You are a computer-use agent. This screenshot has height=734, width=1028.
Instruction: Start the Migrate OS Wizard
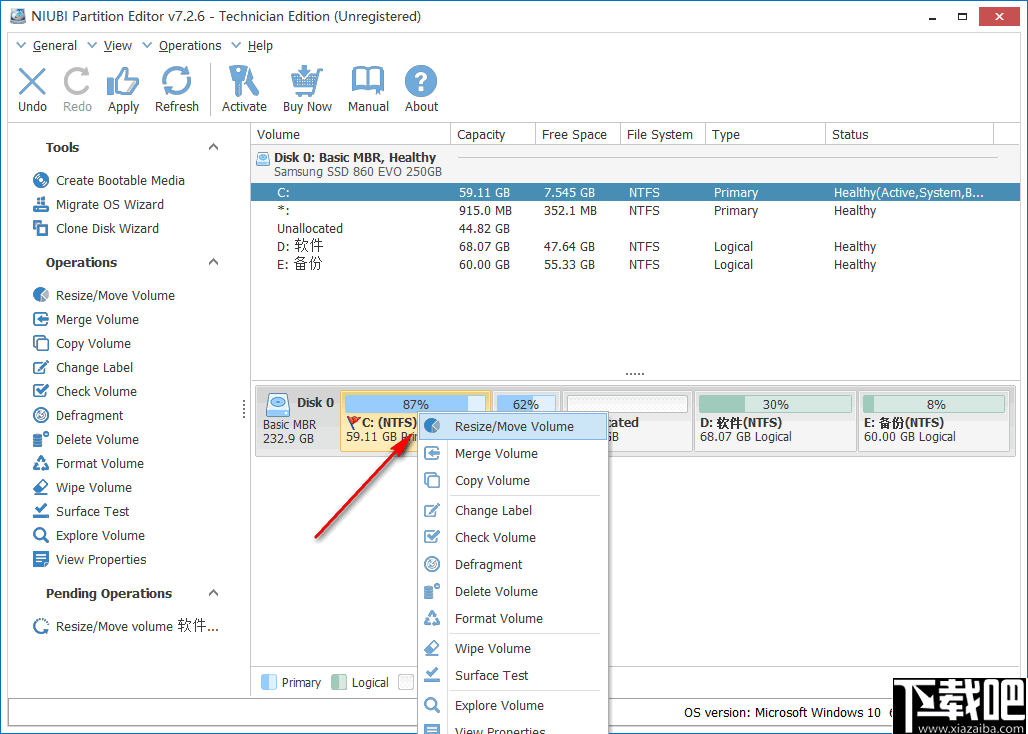point(103,204)
